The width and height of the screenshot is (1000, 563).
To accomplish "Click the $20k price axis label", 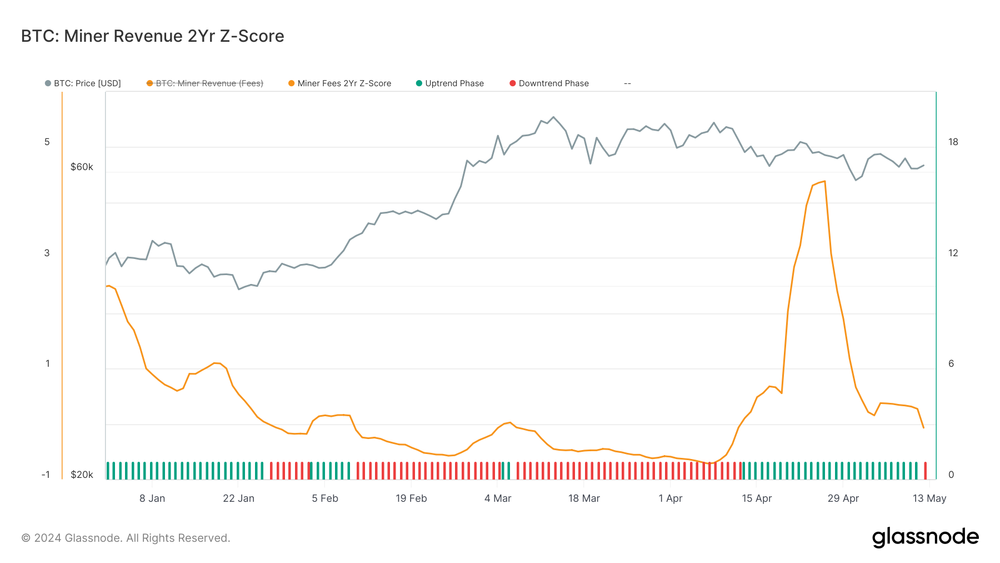I will pyautogui.click(x=82, y=474).
